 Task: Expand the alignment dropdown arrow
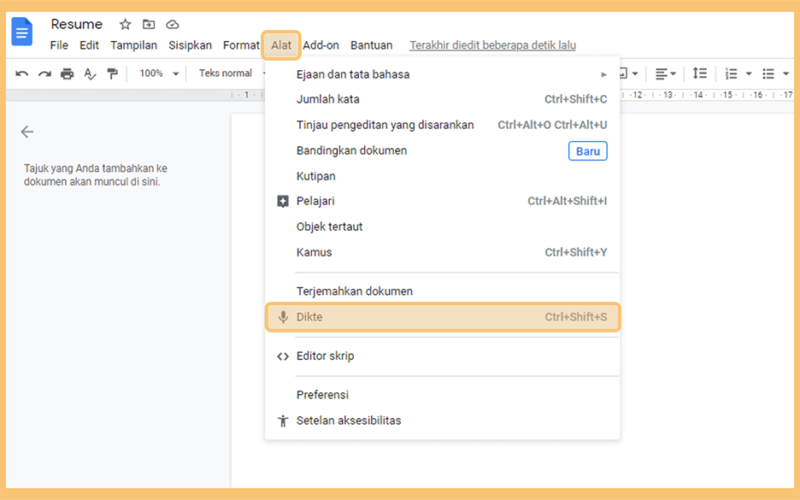673,74
